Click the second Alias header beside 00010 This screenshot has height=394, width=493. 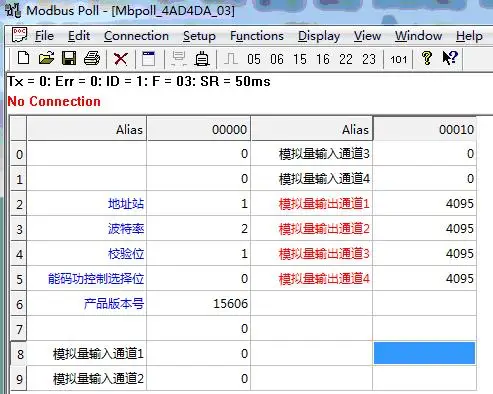(312, 129)
